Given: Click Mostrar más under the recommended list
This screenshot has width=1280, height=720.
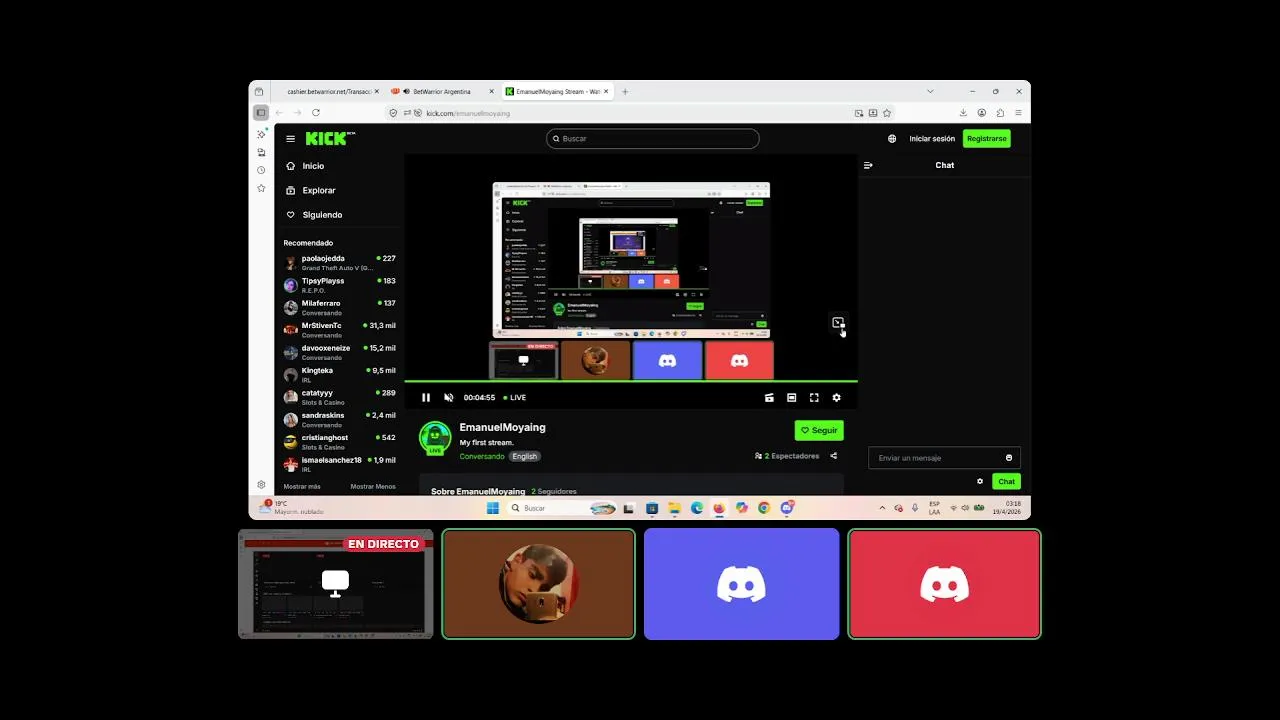Looking at the screenshot, I should pos(302,486).
